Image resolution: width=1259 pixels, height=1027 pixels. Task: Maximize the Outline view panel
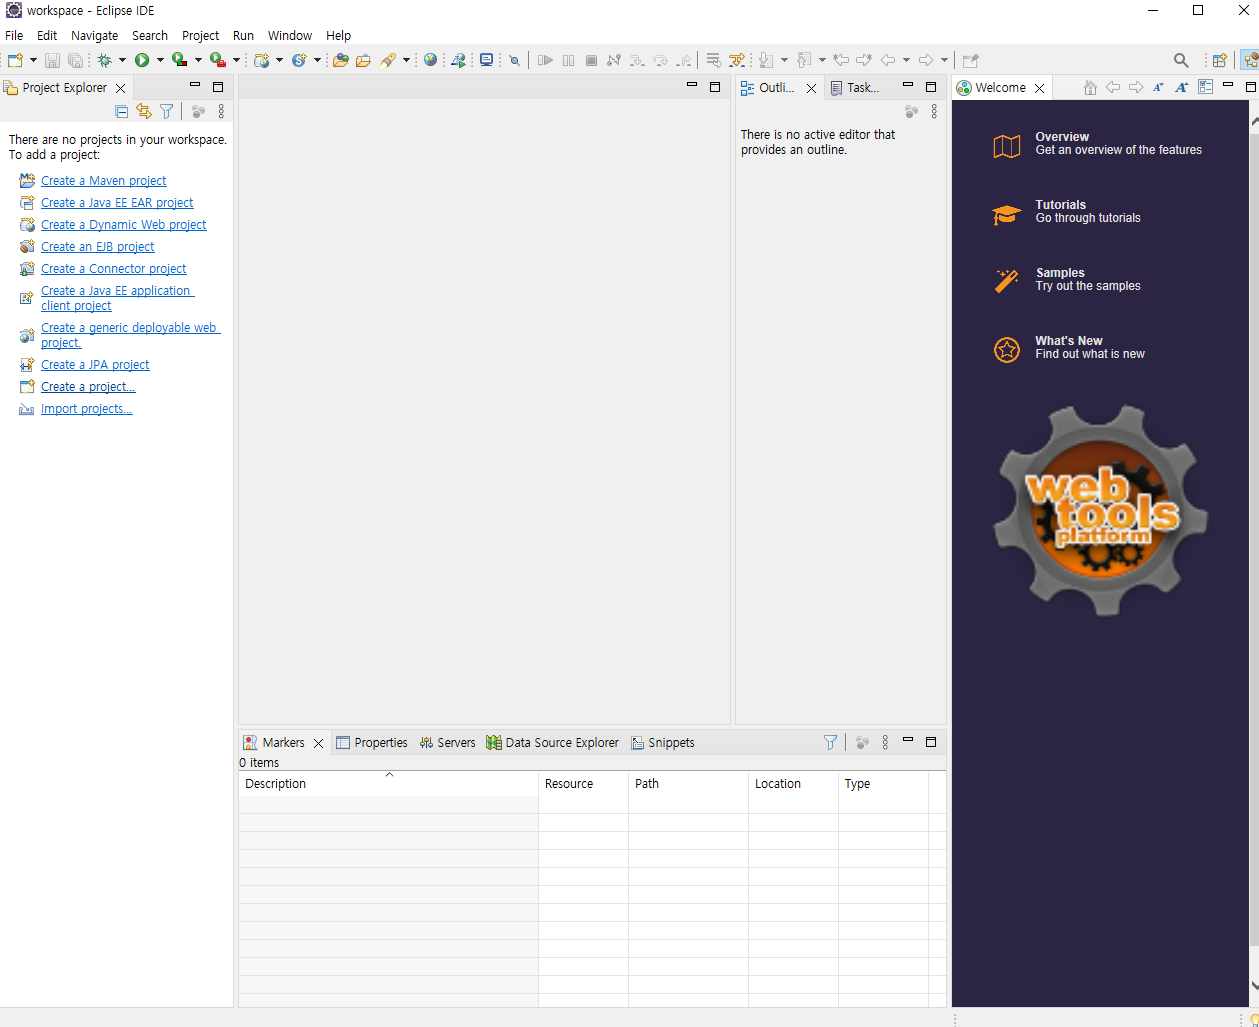click(931, 87)
